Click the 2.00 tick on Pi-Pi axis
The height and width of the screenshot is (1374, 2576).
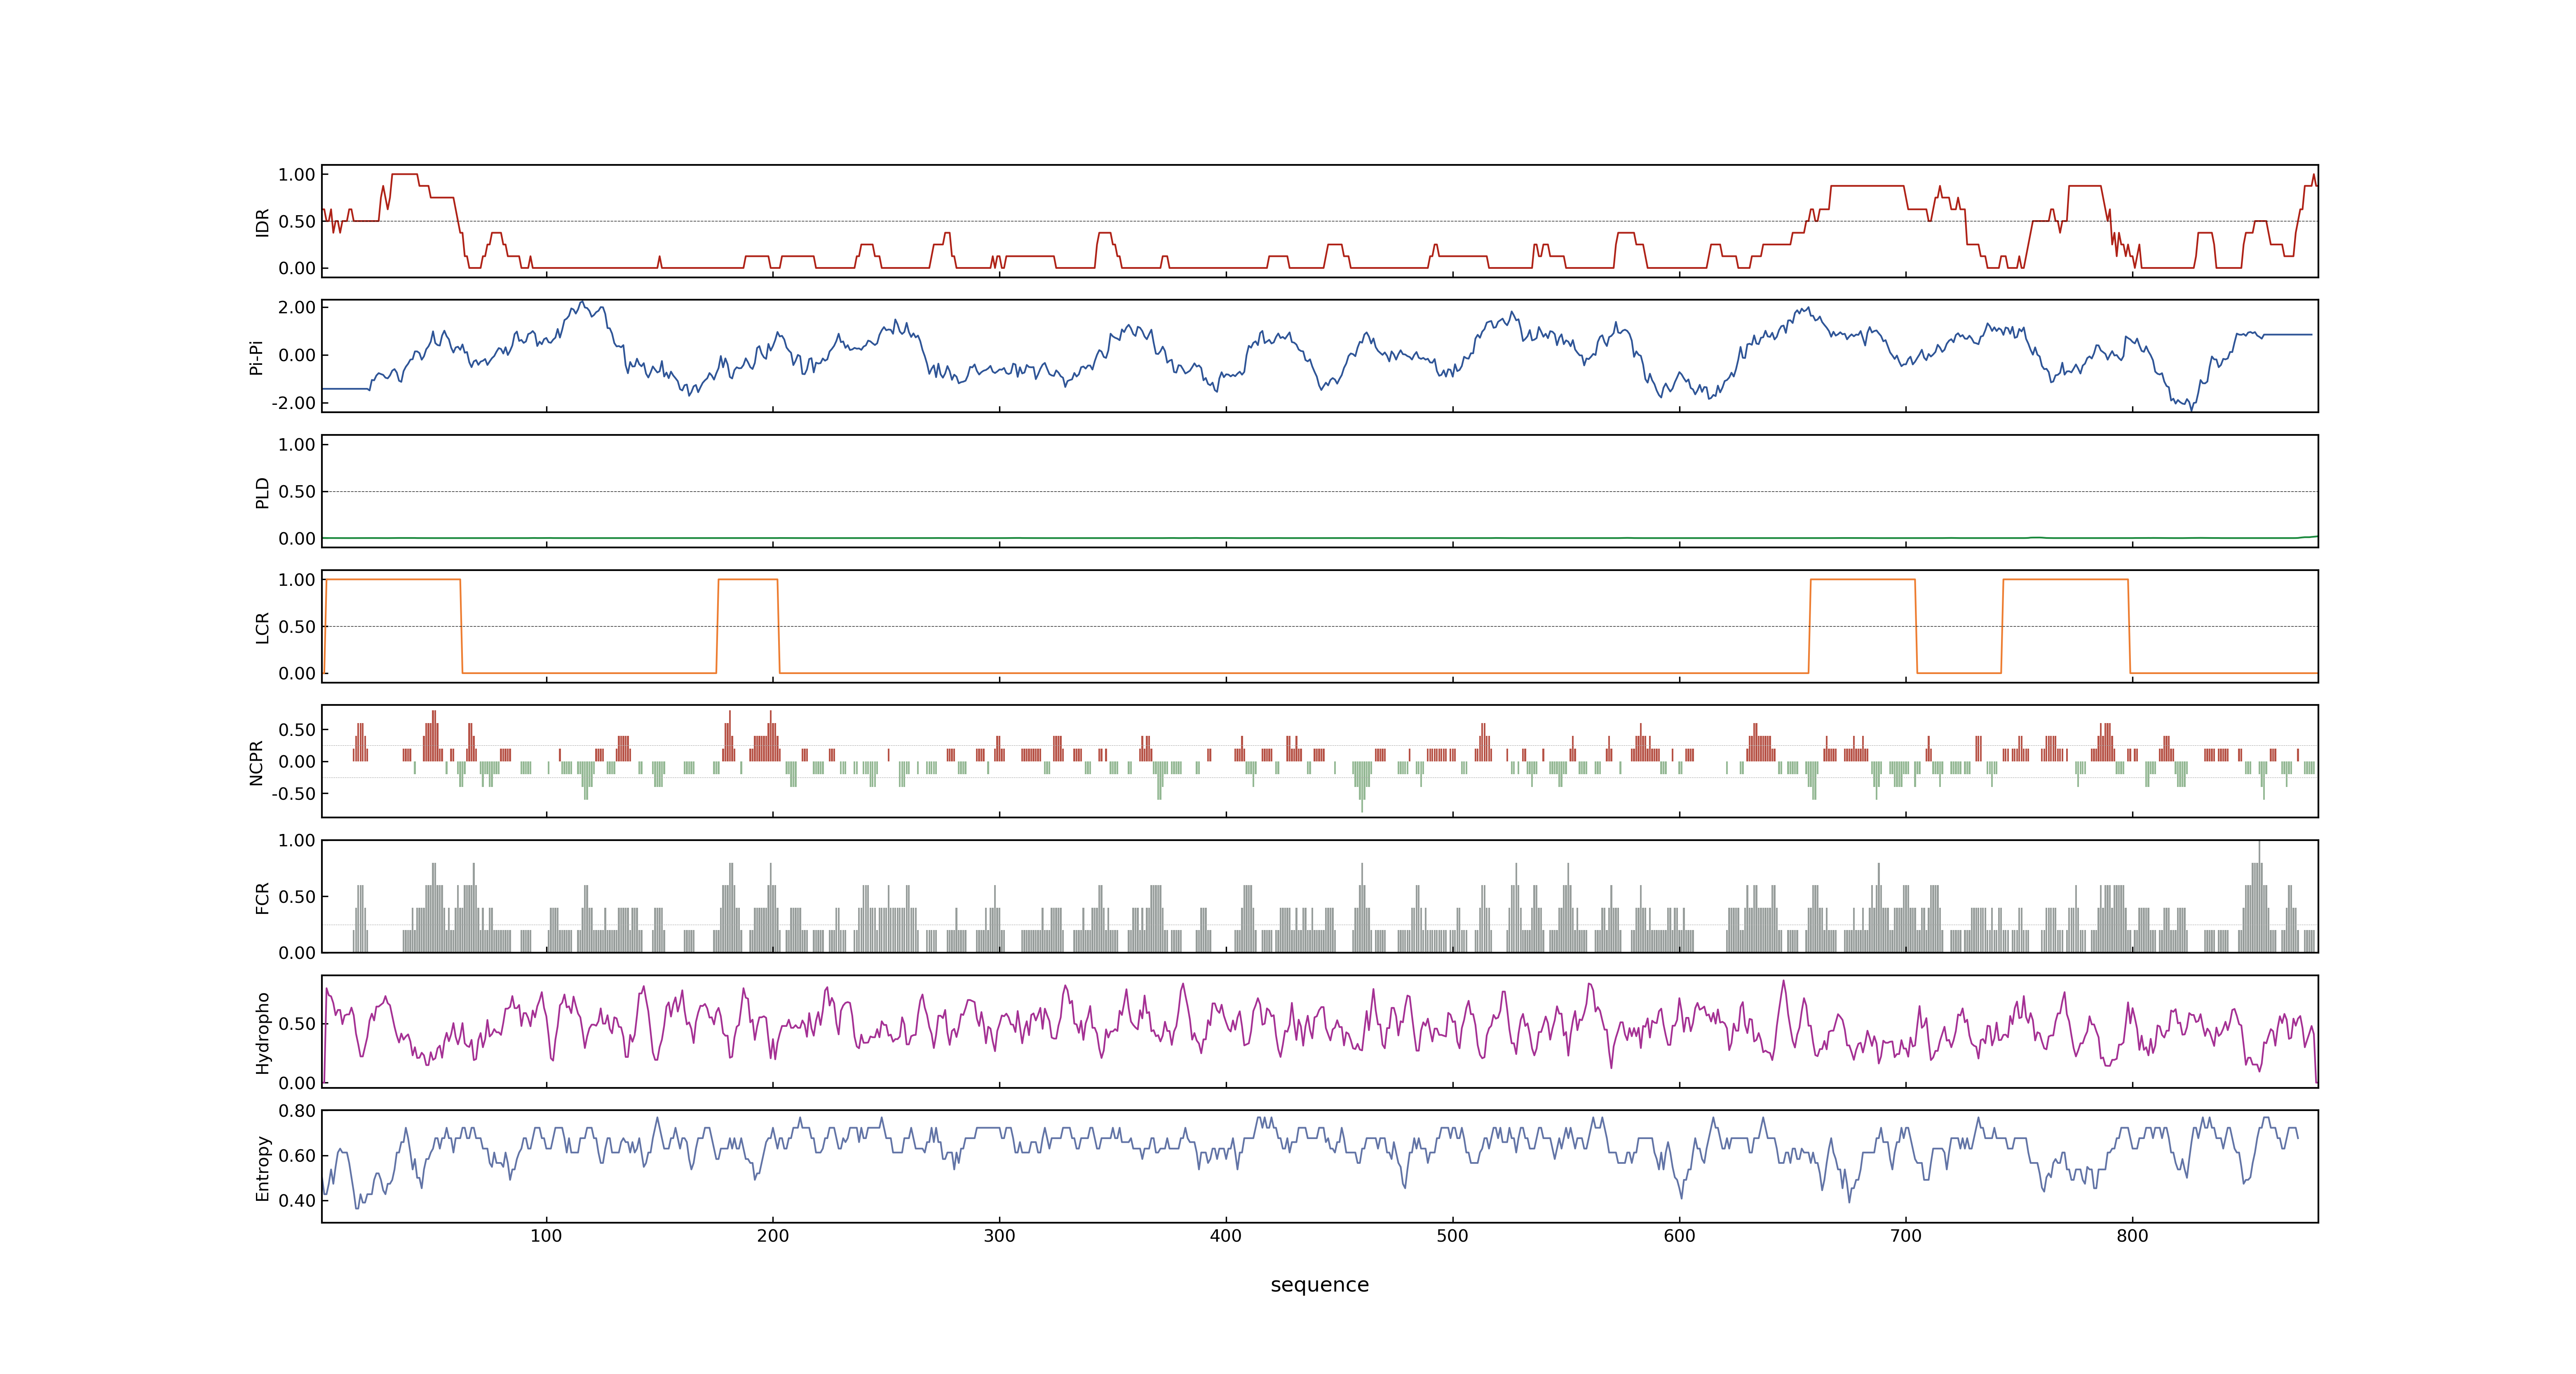point(297,308)
